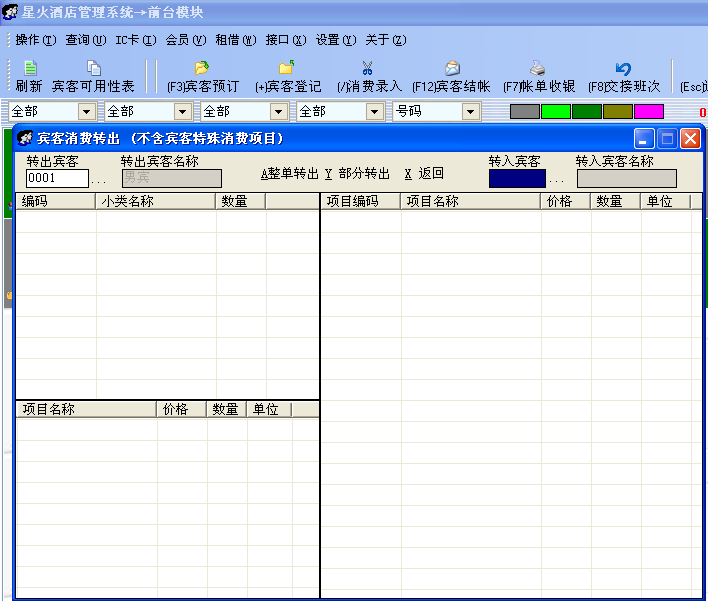Viewport: 708px width, 601px height.
Task: Click the 项目编码 column header
Action: [x=360, y=201]
